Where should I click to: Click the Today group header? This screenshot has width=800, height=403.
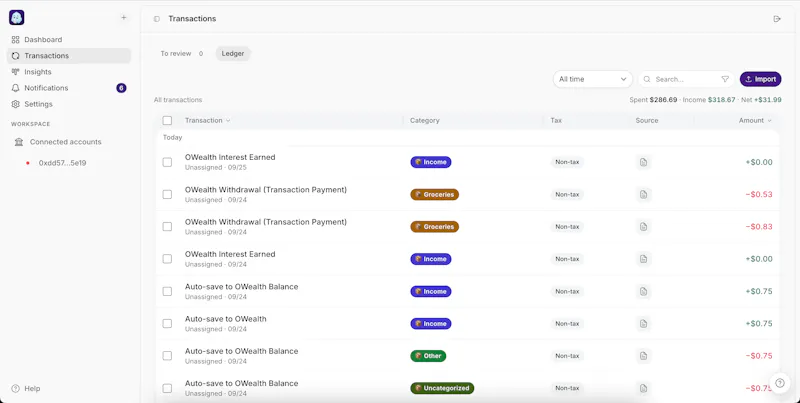point(172,137)
